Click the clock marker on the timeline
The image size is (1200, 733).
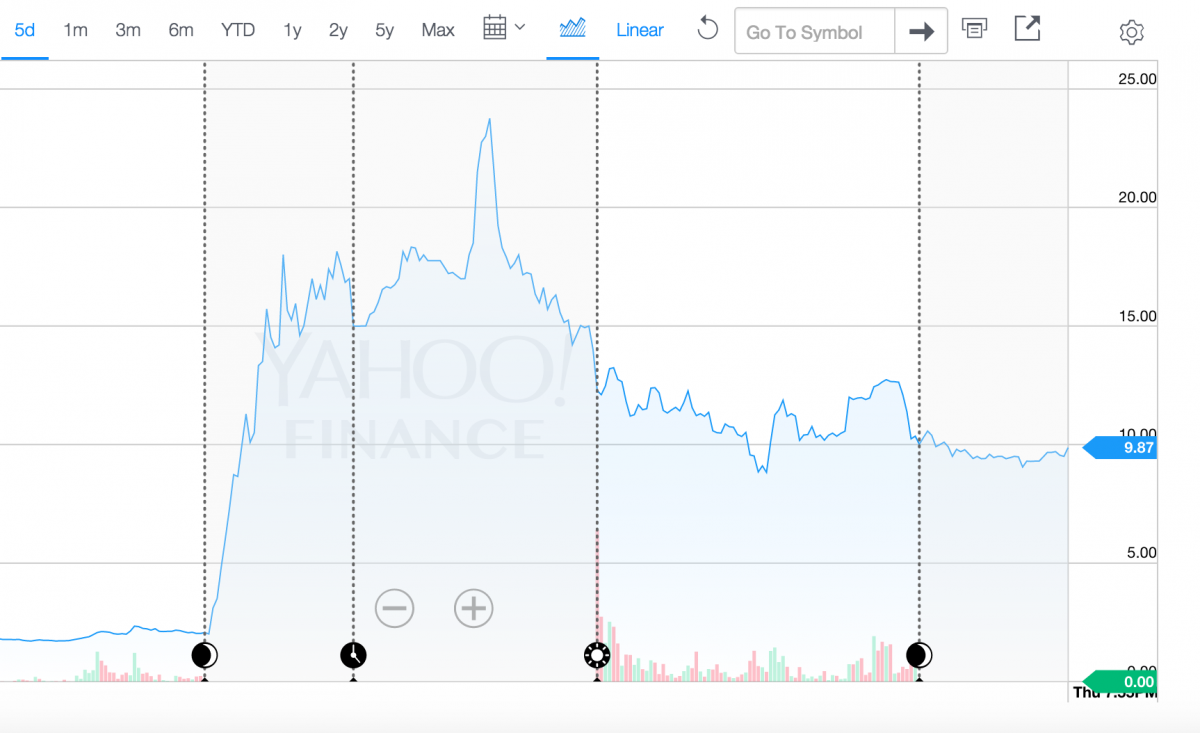[353, 655]
